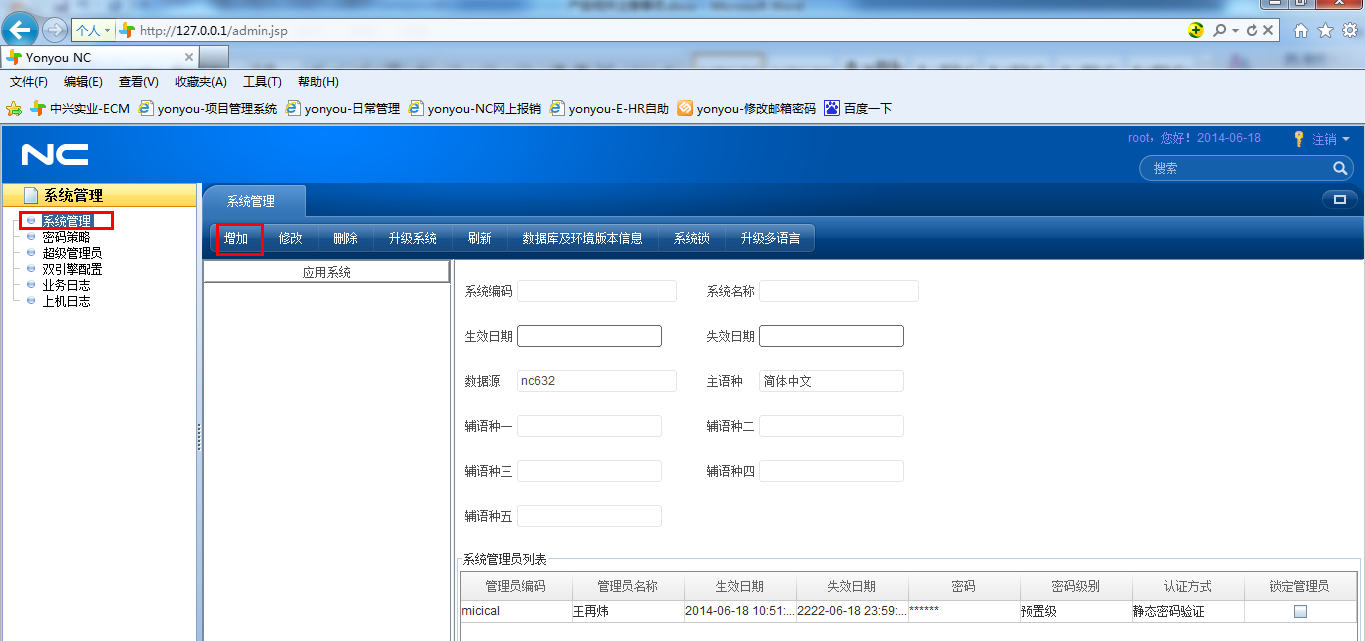Open the yonyou-NC网上报销 bookmark
This screenshot has width=1365, height=641.
coord(475,108)
